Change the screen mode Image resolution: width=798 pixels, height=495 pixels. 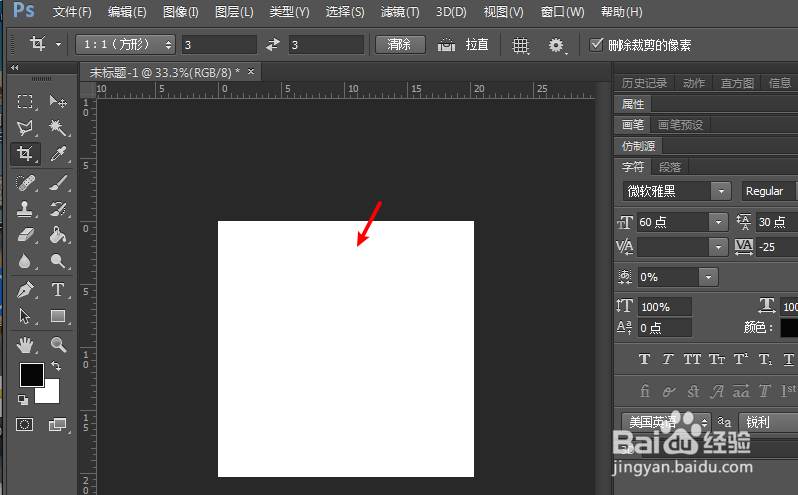tap(58, 424)
